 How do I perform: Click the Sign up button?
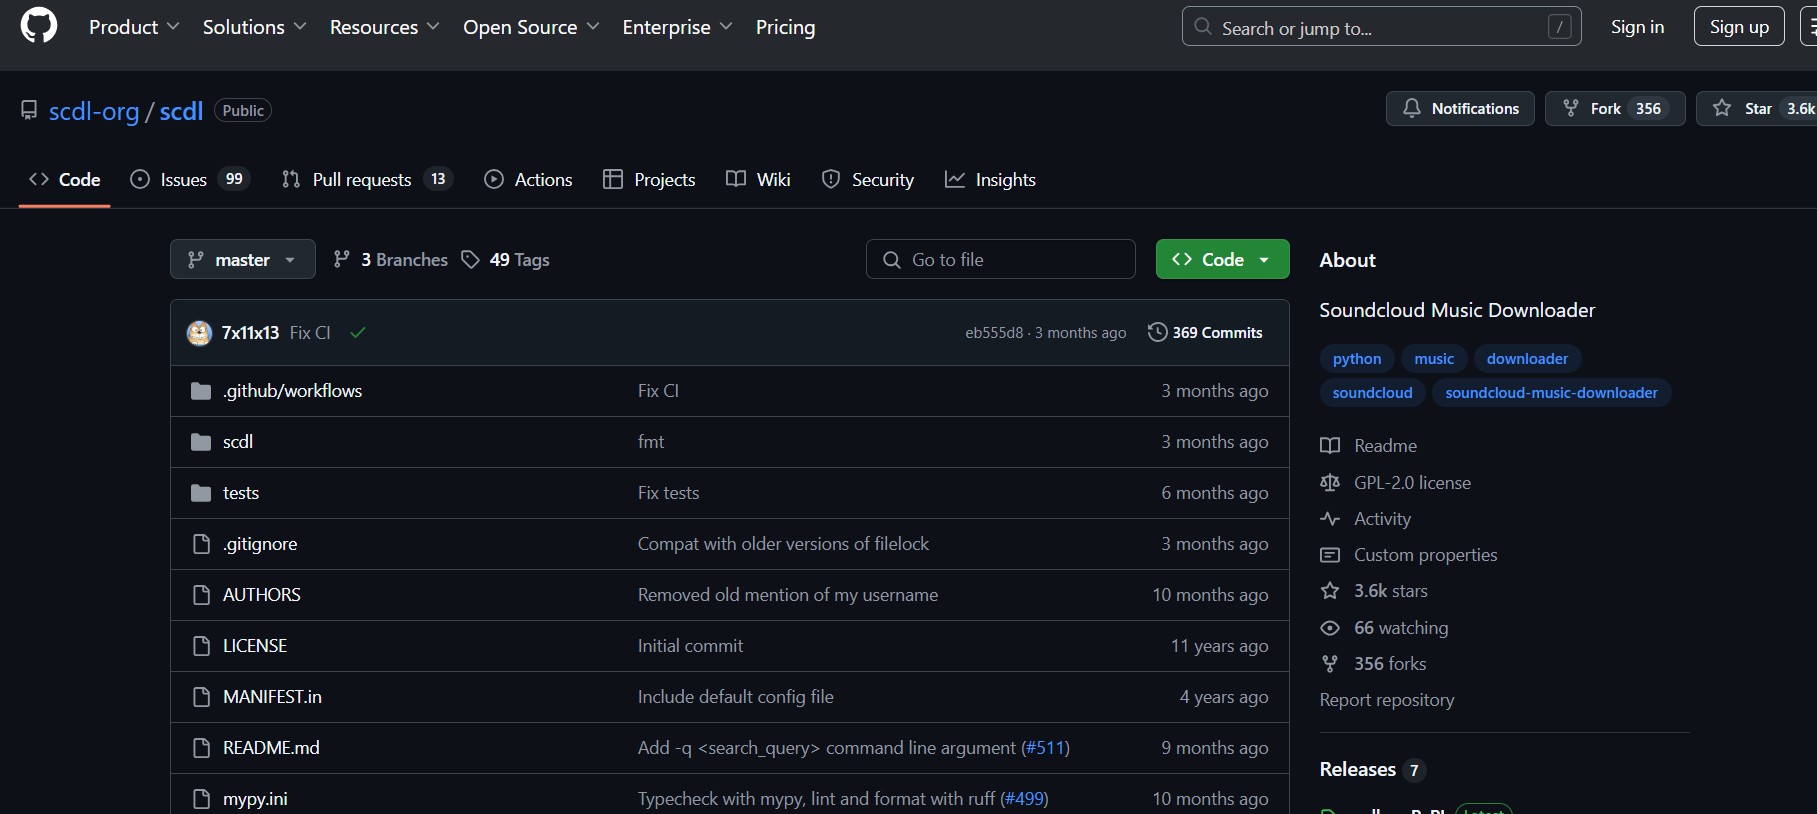click(x=1739, y=27)
